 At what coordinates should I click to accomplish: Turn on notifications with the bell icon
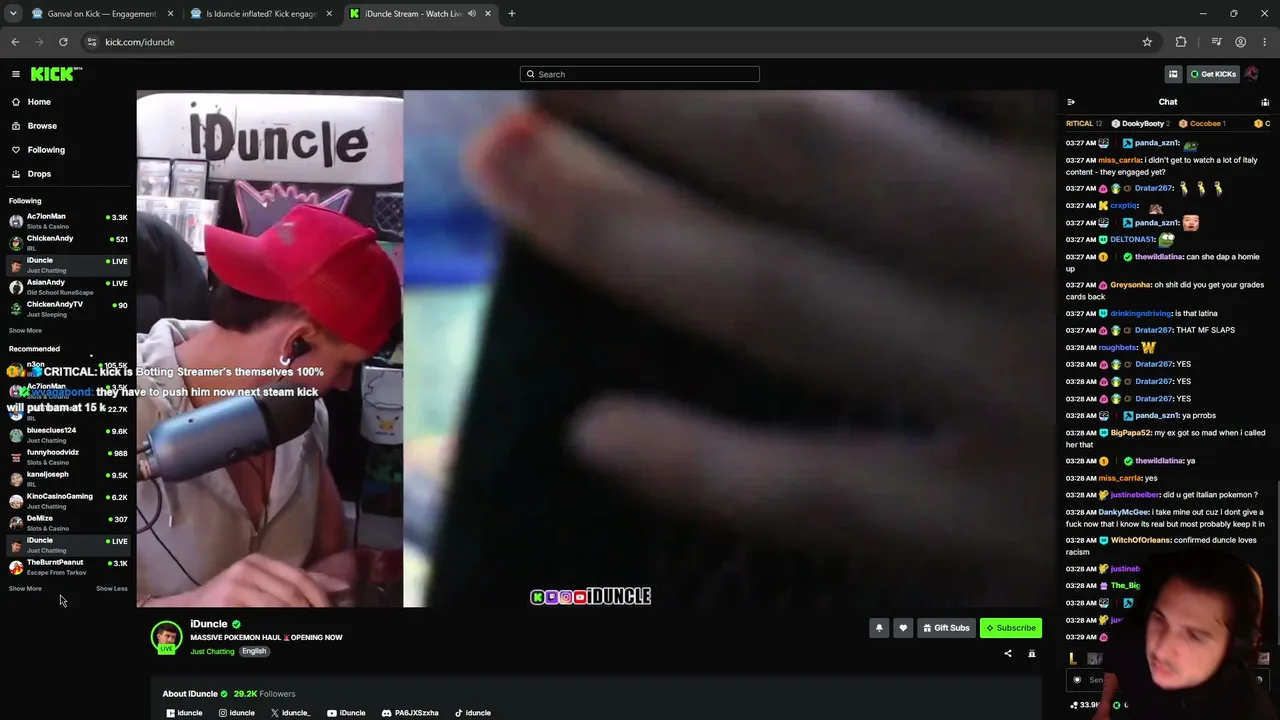click(x=879, y=628)
